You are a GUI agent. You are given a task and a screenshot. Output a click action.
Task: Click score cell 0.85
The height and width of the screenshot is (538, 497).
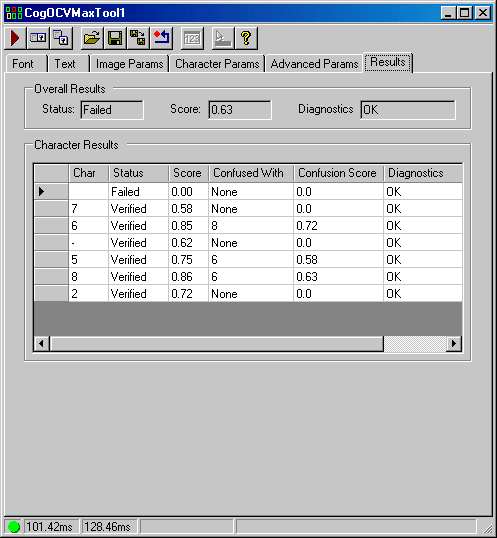coord(188,225)
